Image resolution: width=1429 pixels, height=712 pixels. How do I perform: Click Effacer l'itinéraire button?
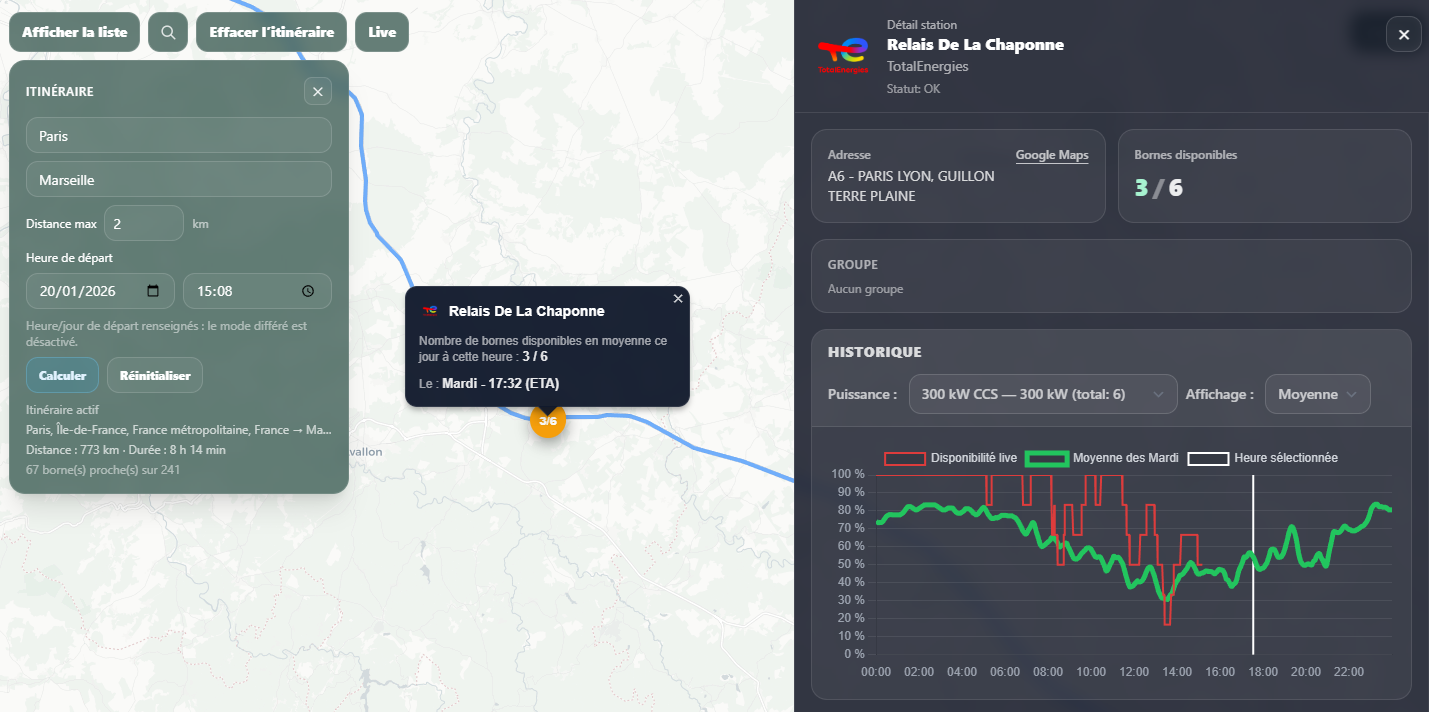tap(271, 32)
